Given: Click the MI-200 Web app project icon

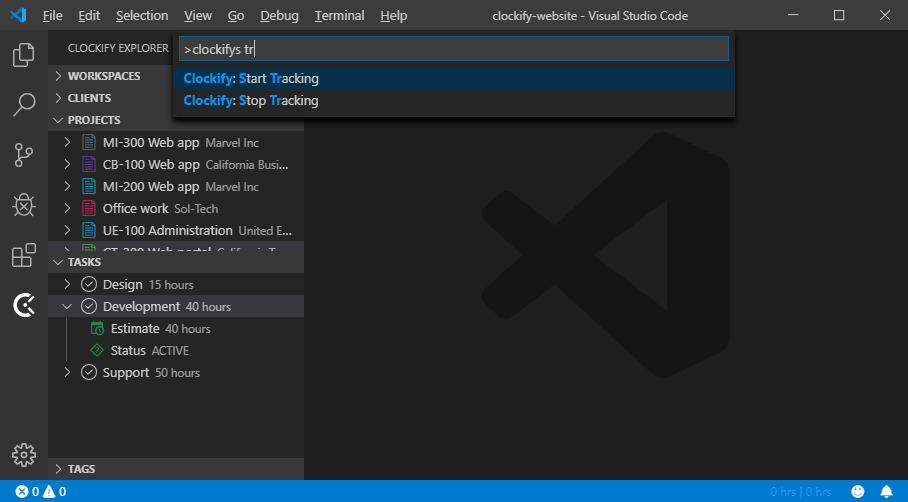Looking at the screenshot, I should [89, 186].
